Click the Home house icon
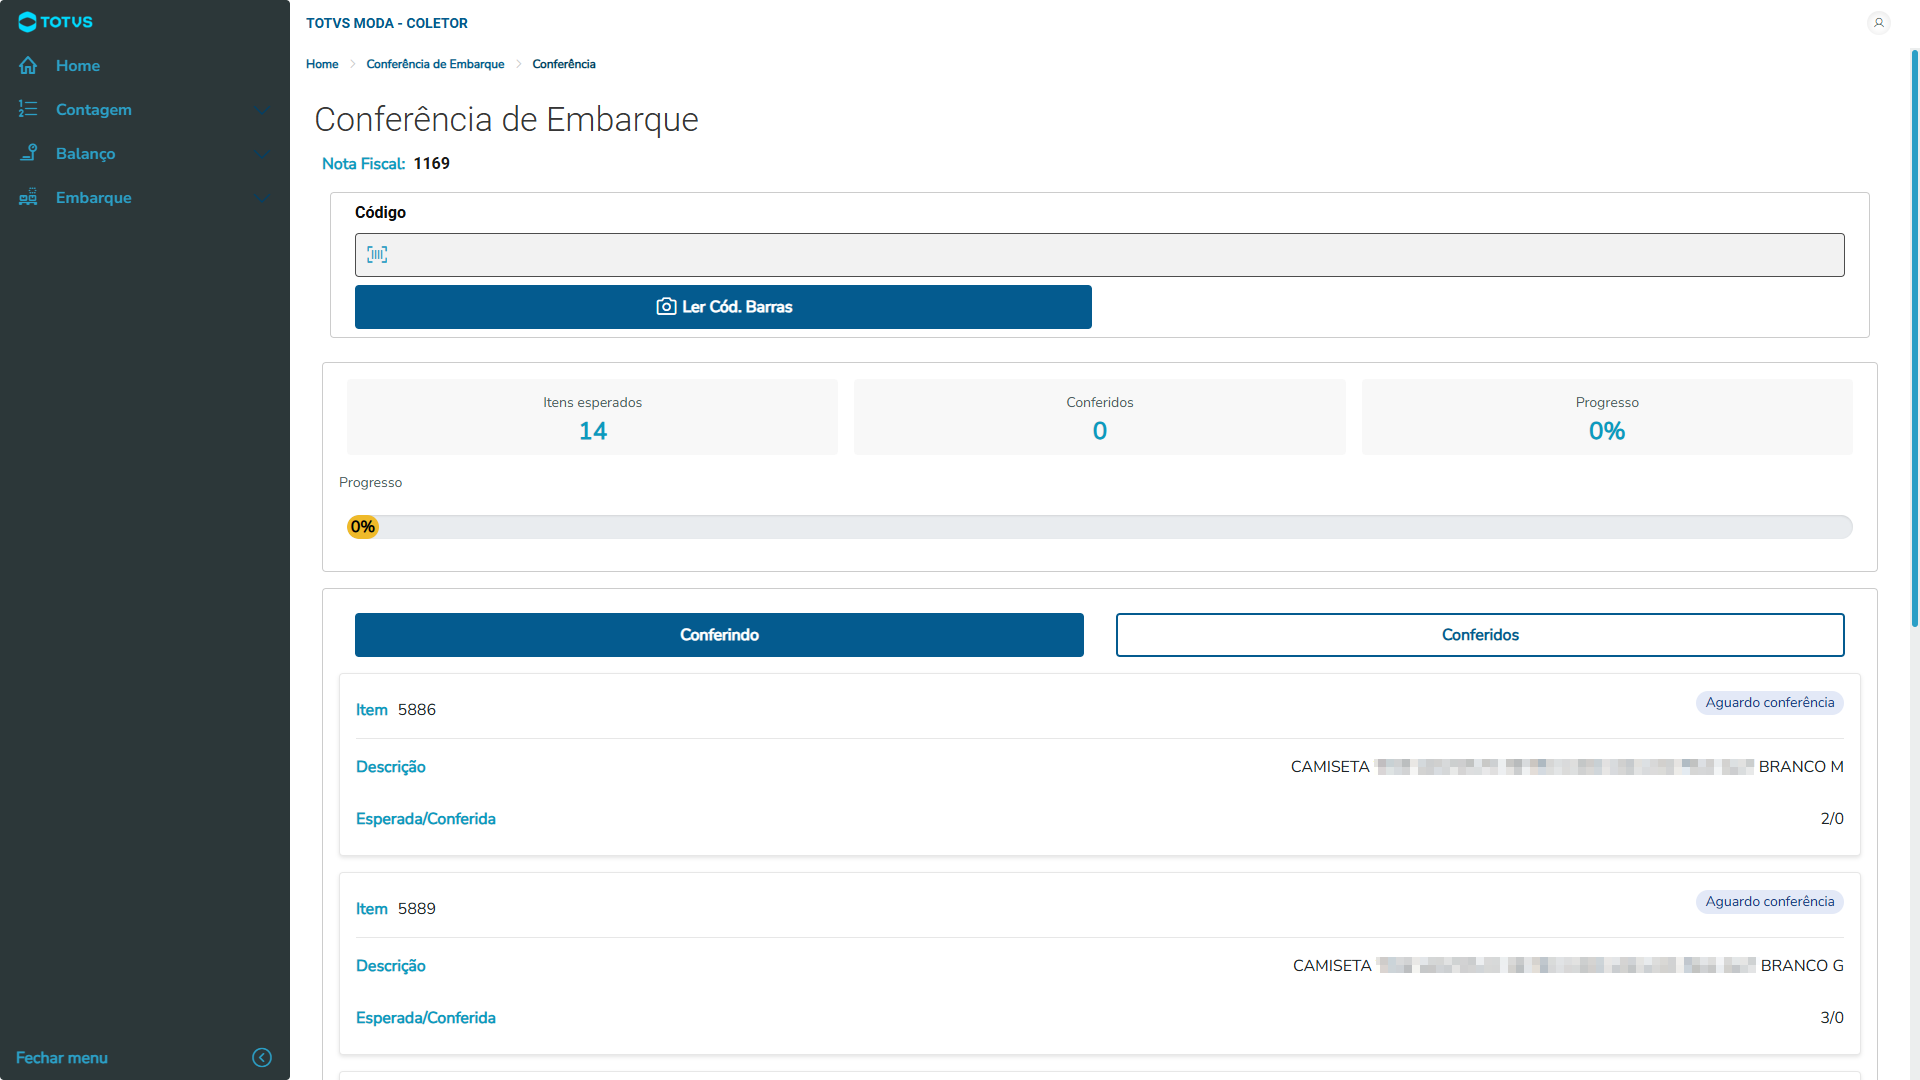 [x=28, y=66]
